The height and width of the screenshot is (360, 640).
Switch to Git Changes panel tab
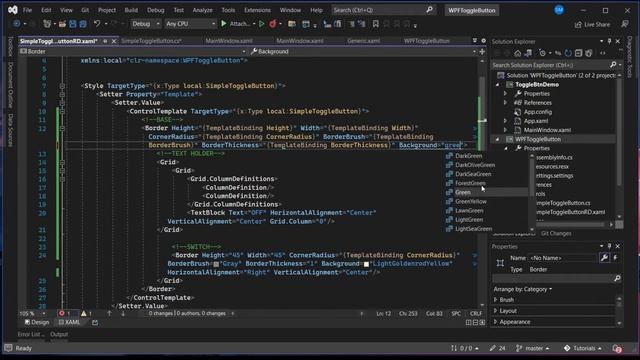(556, 233)
